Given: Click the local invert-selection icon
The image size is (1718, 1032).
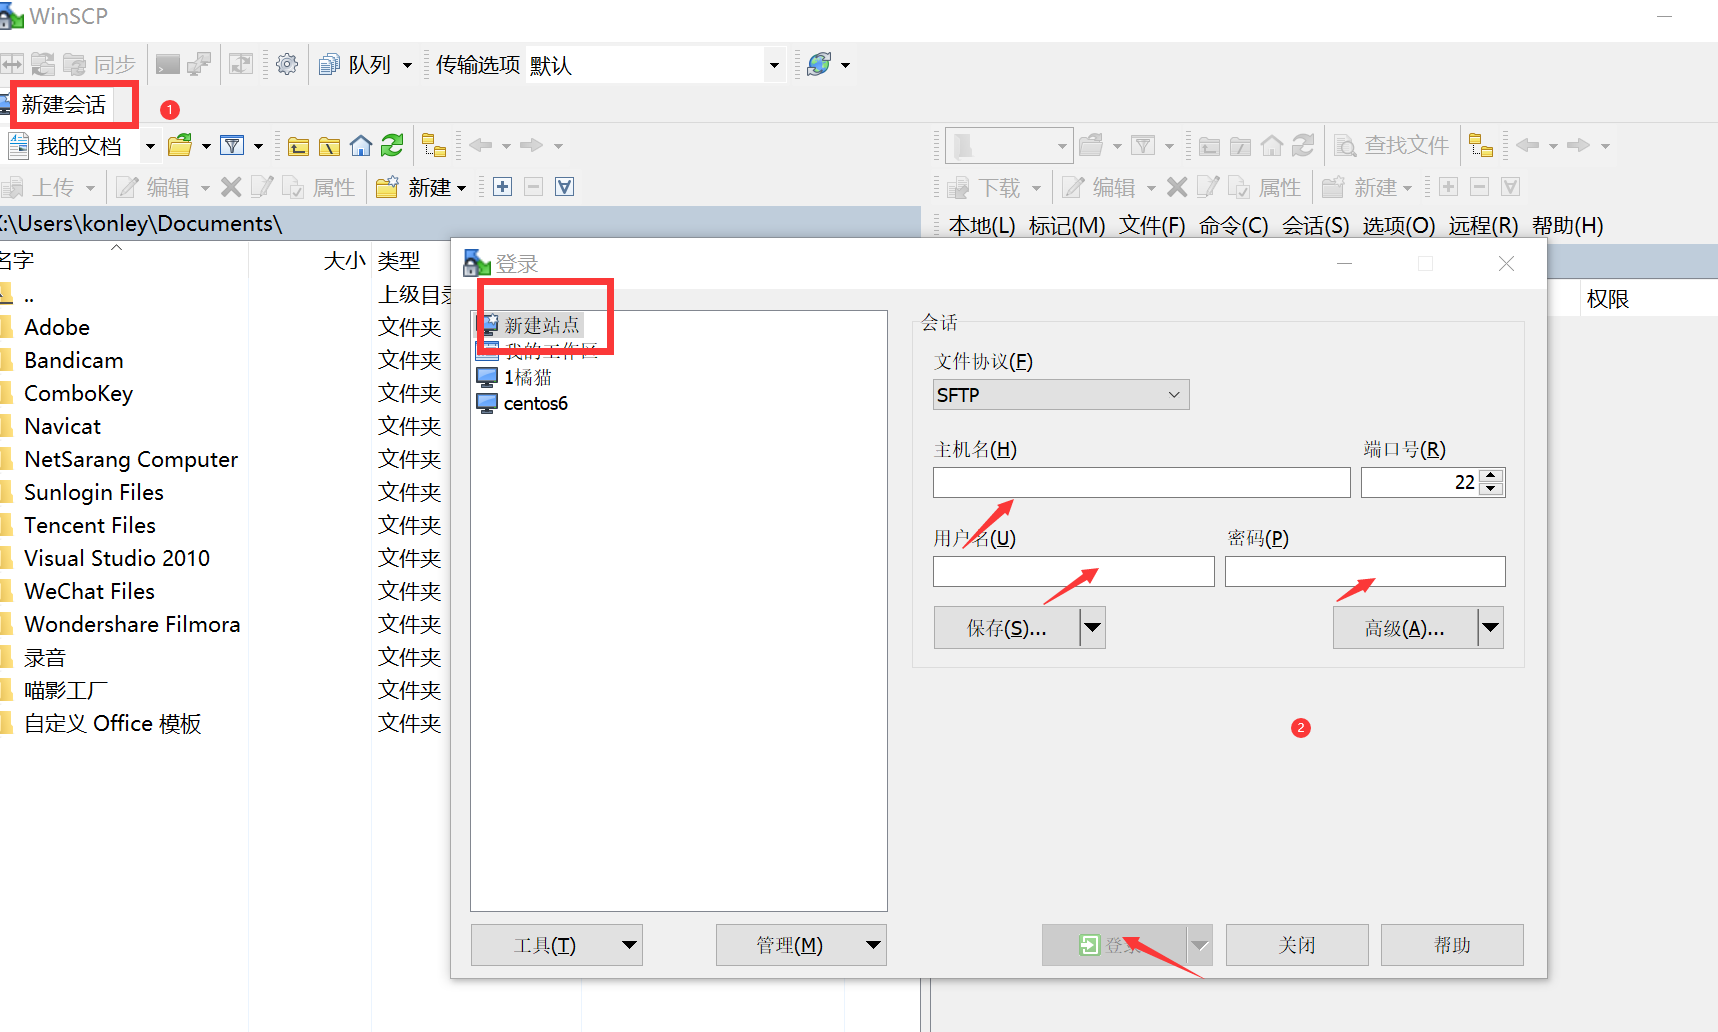Looking at the screenshot, I should 565,187.
